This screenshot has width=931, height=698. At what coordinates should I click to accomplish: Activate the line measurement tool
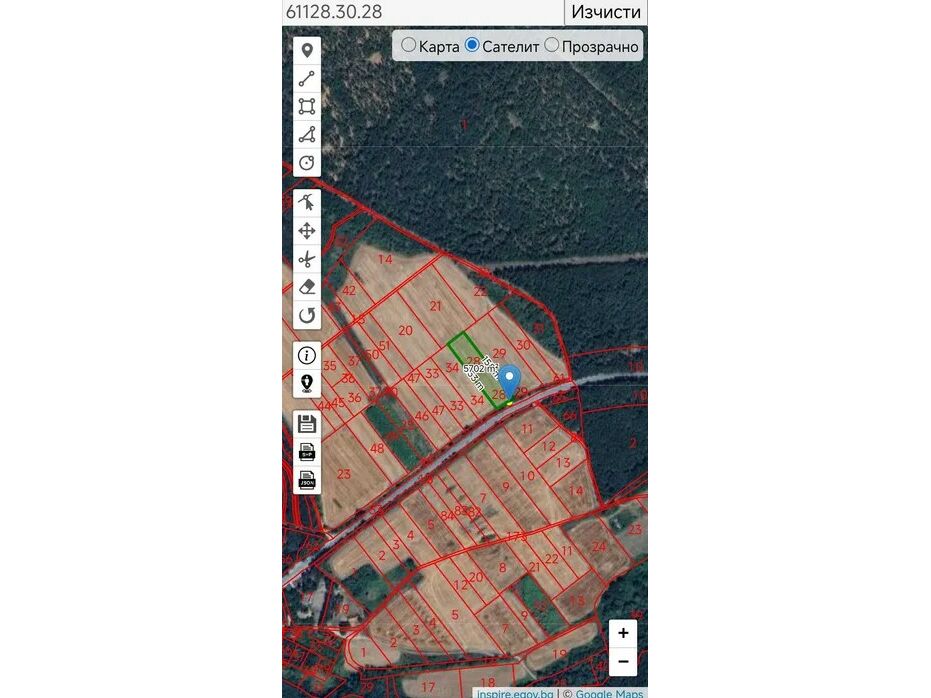(x=307, y=78)
